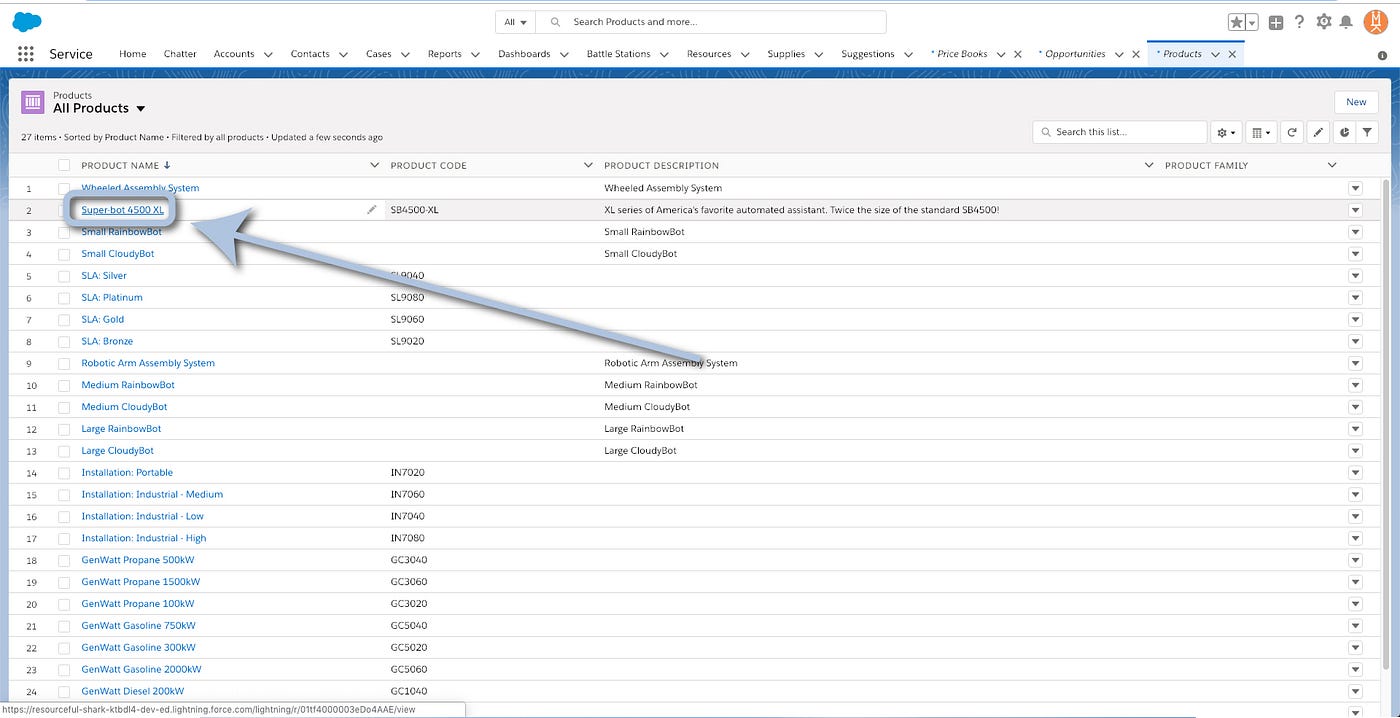The image size is (1400, 718).
Task: Check the GenWatt Propane 500kW row
Action: [x=64, y=560]
